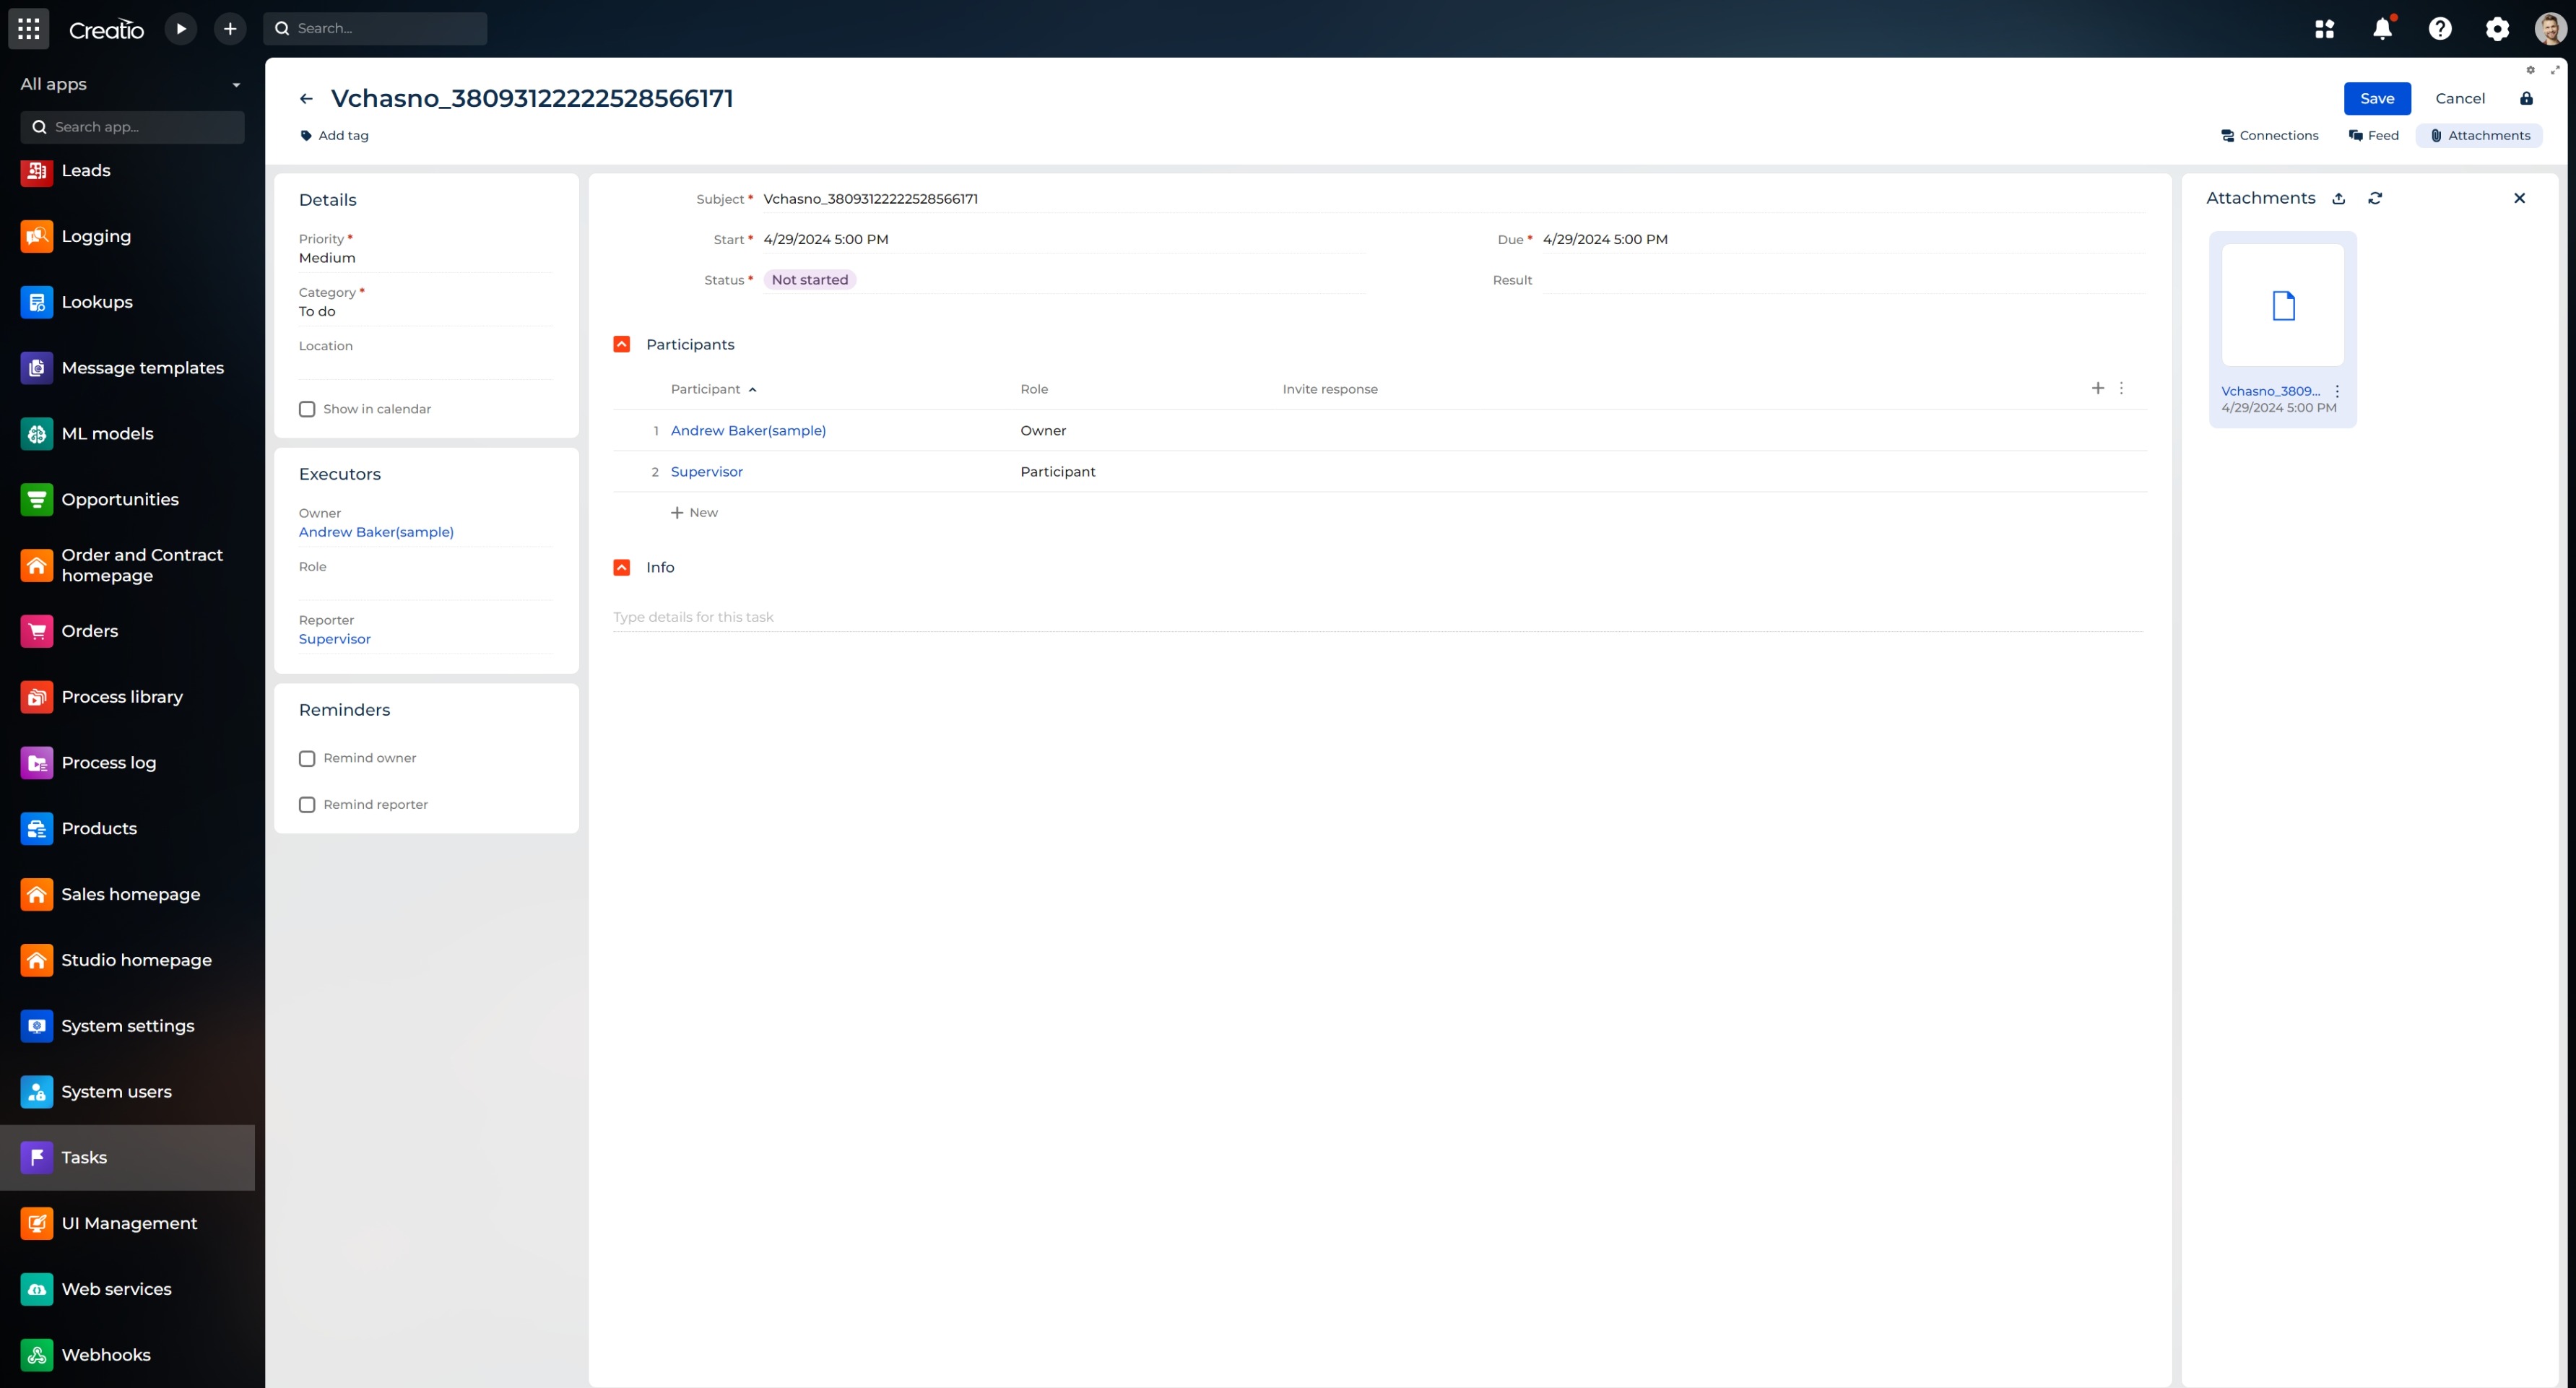Image resolution: width=2576 pixels, height=1388 pixels.
Task: Collapse the Info section
Action: click(x=621, y=567)
